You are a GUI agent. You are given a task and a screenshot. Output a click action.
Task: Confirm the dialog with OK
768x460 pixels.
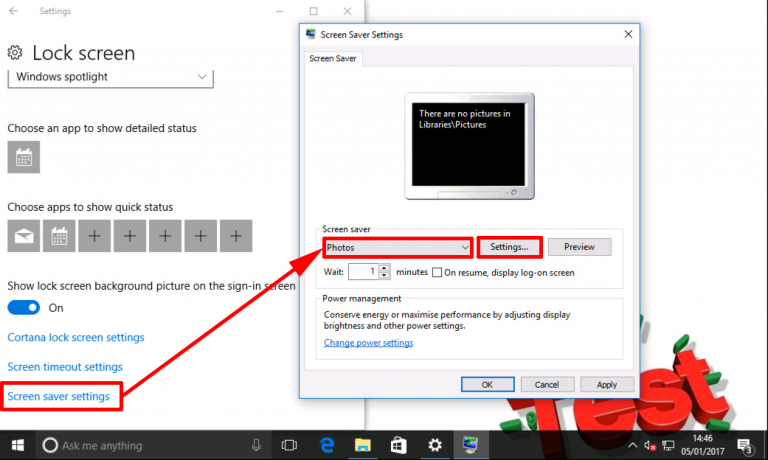point(487,385)
